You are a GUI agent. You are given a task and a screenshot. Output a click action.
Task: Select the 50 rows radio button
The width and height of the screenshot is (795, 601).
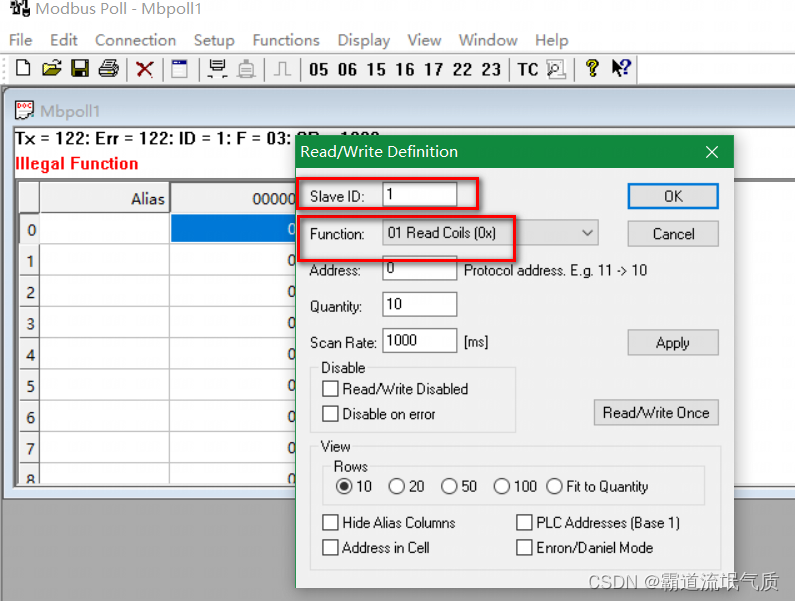point(449,486)
